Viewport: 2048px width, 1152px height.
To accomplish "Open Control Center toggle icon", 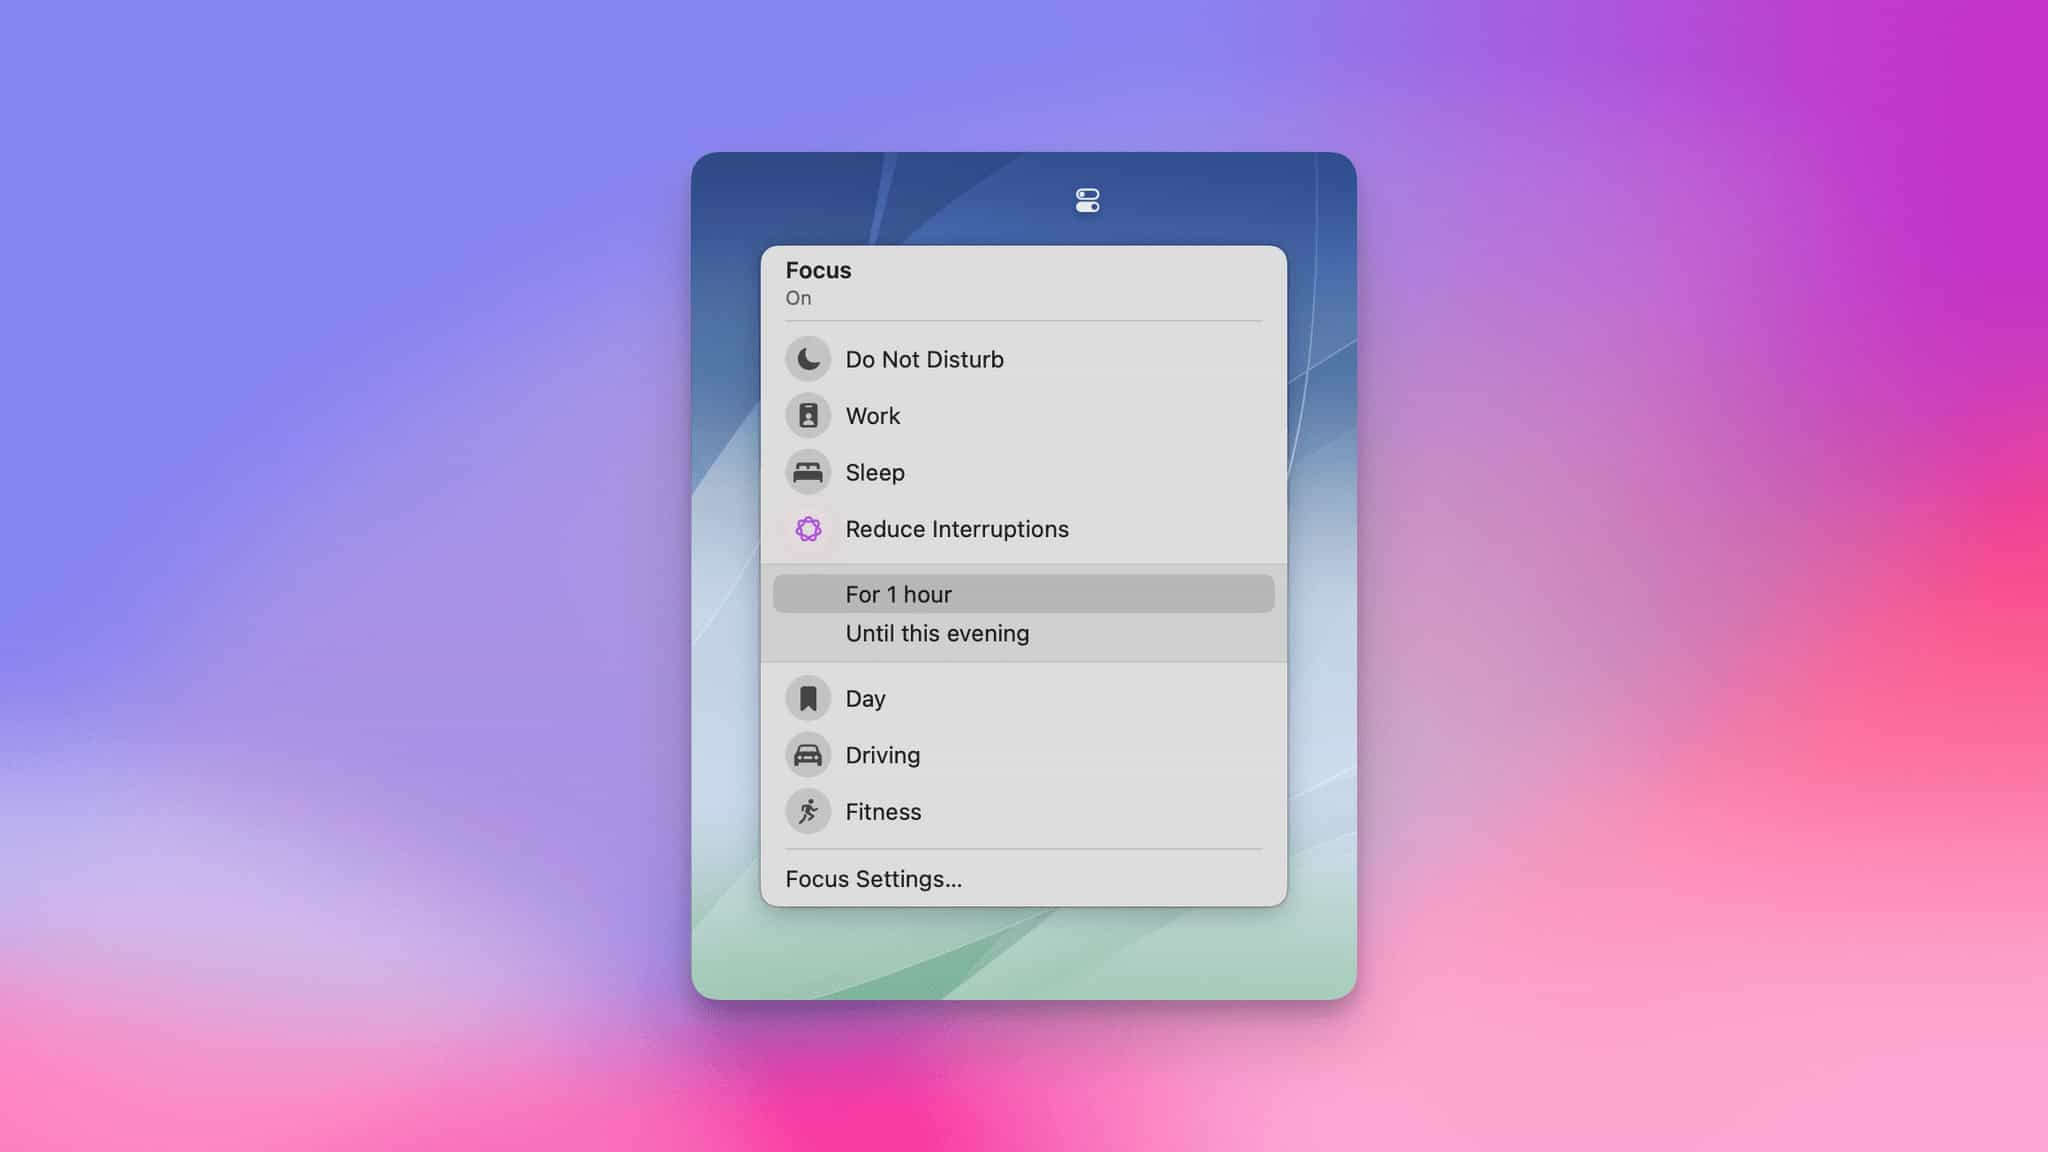I will (1087, 201).
